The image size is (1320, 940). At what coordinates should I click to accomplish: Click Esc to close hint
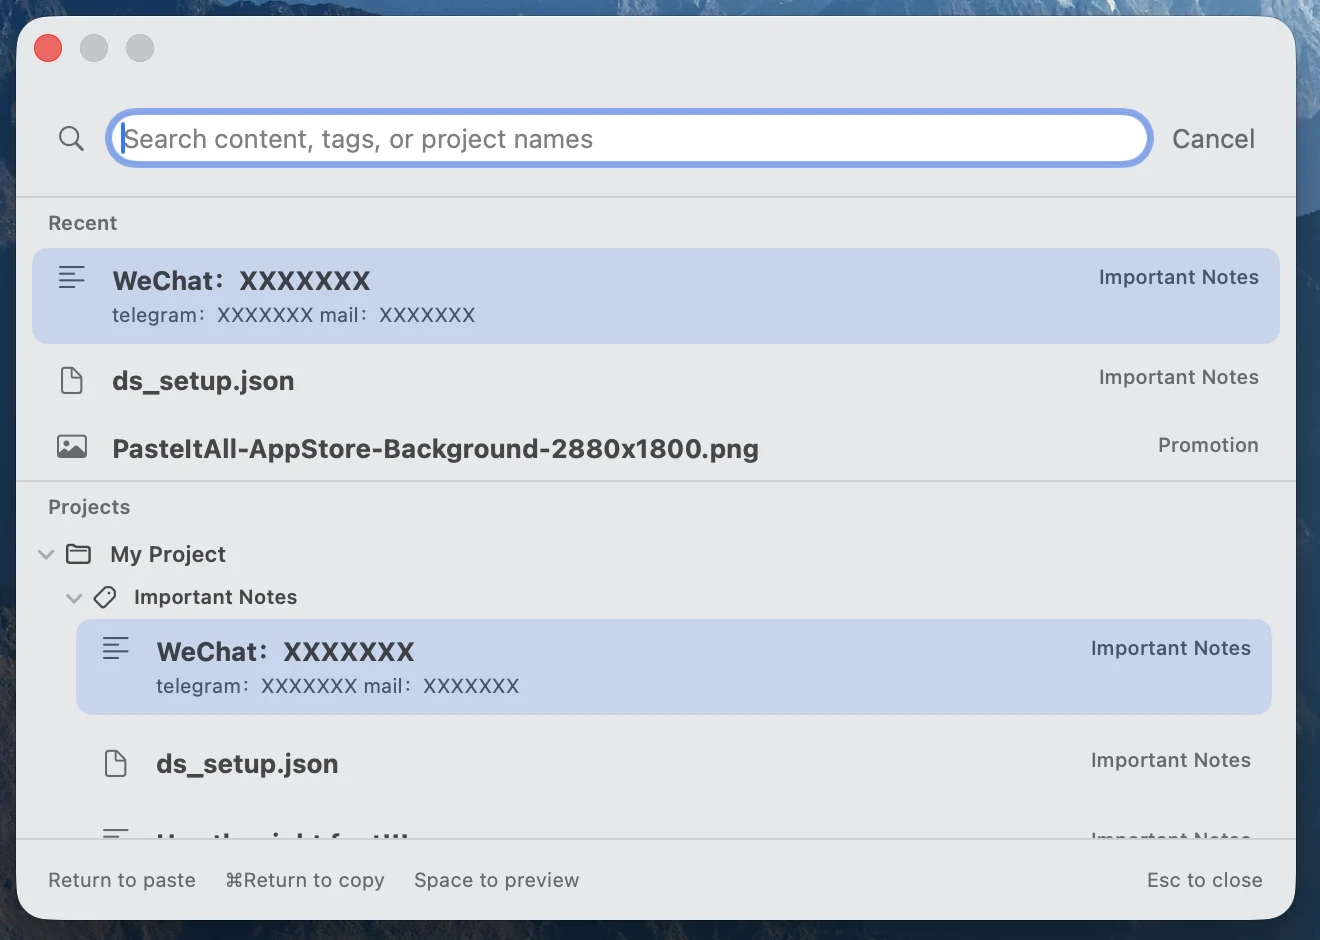pyautogui.click(x=1204, y=880)
